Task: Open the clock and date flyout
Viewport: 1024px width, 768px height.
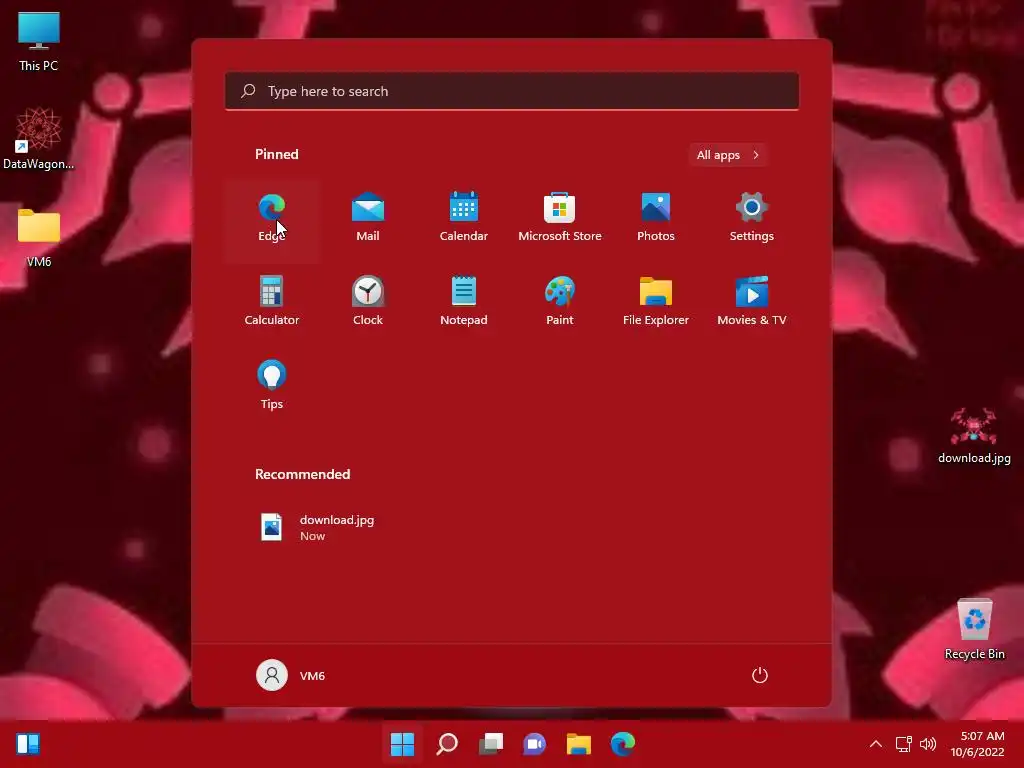Action: (978, 744)
